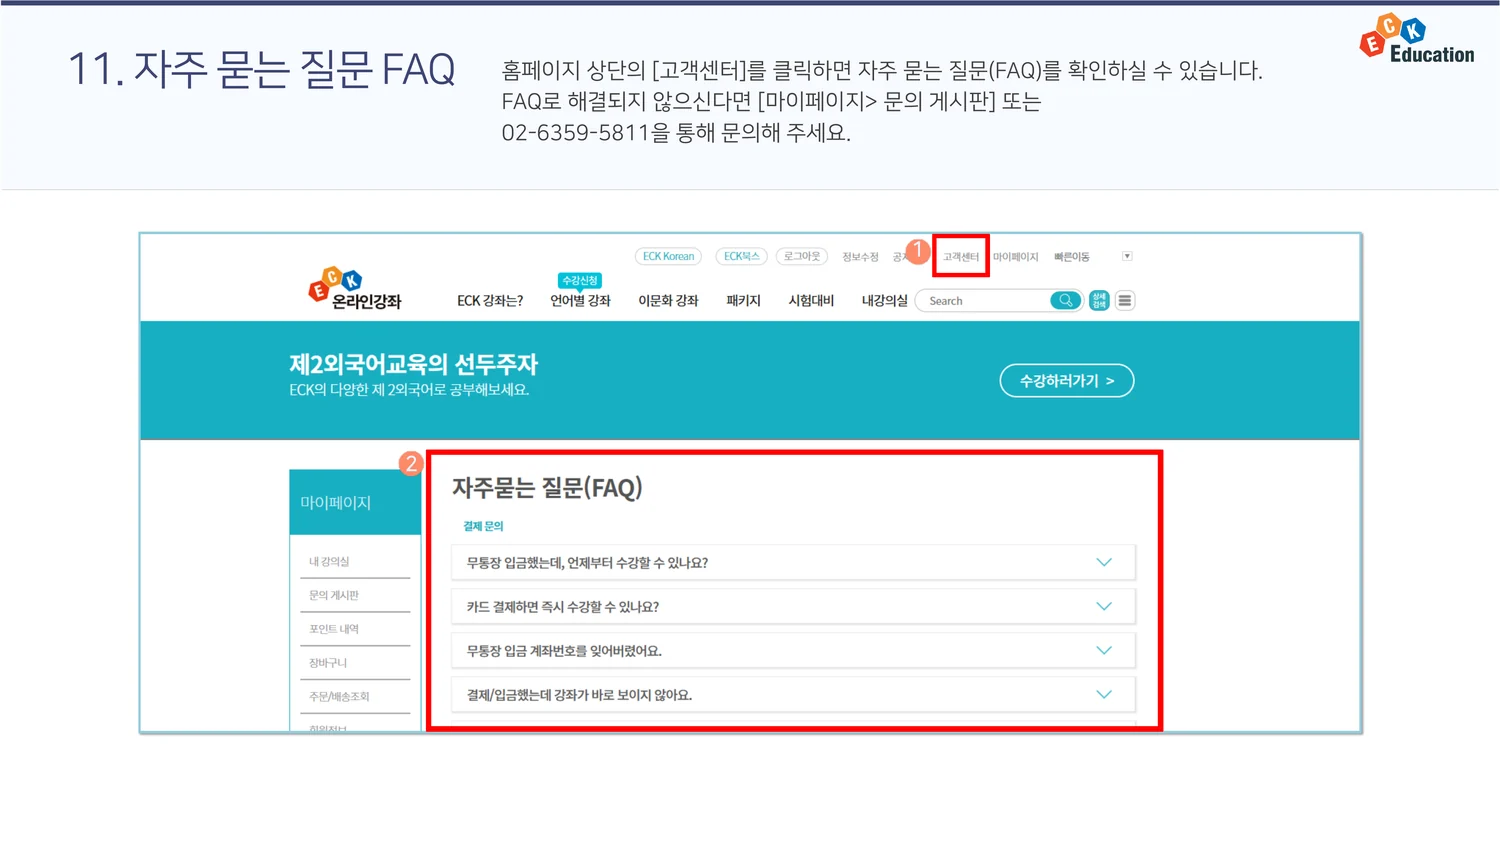Open the hamburger menu icon
1500x844 pixels.
1125,300
